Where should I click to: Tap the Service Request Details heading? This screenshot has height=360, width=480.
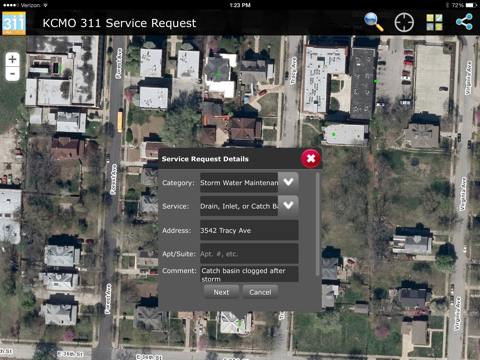point(205,159)
